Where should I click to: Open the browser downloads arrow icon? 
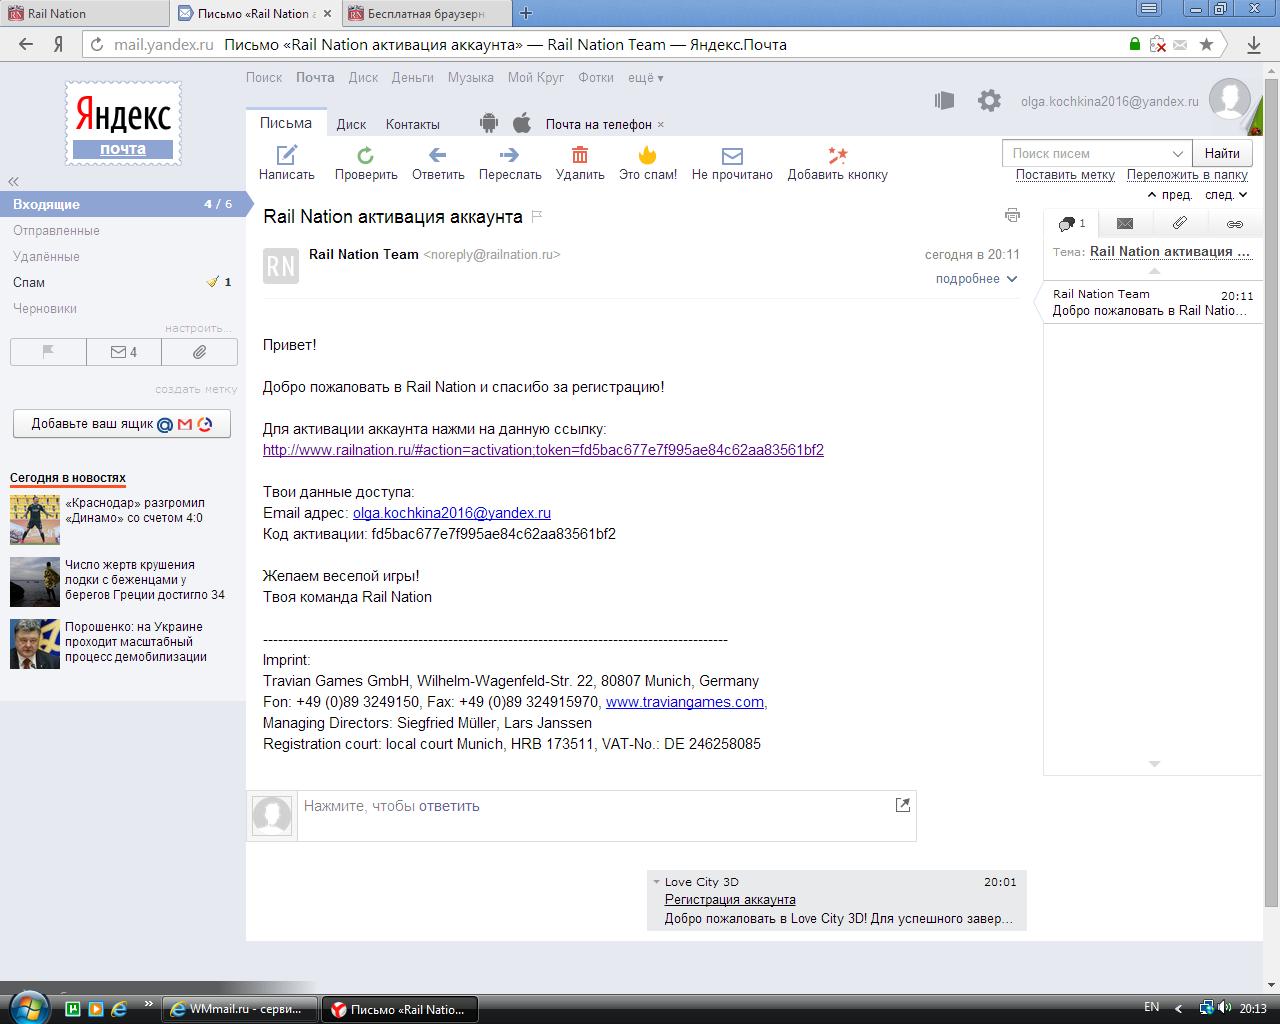point(1254,44)
